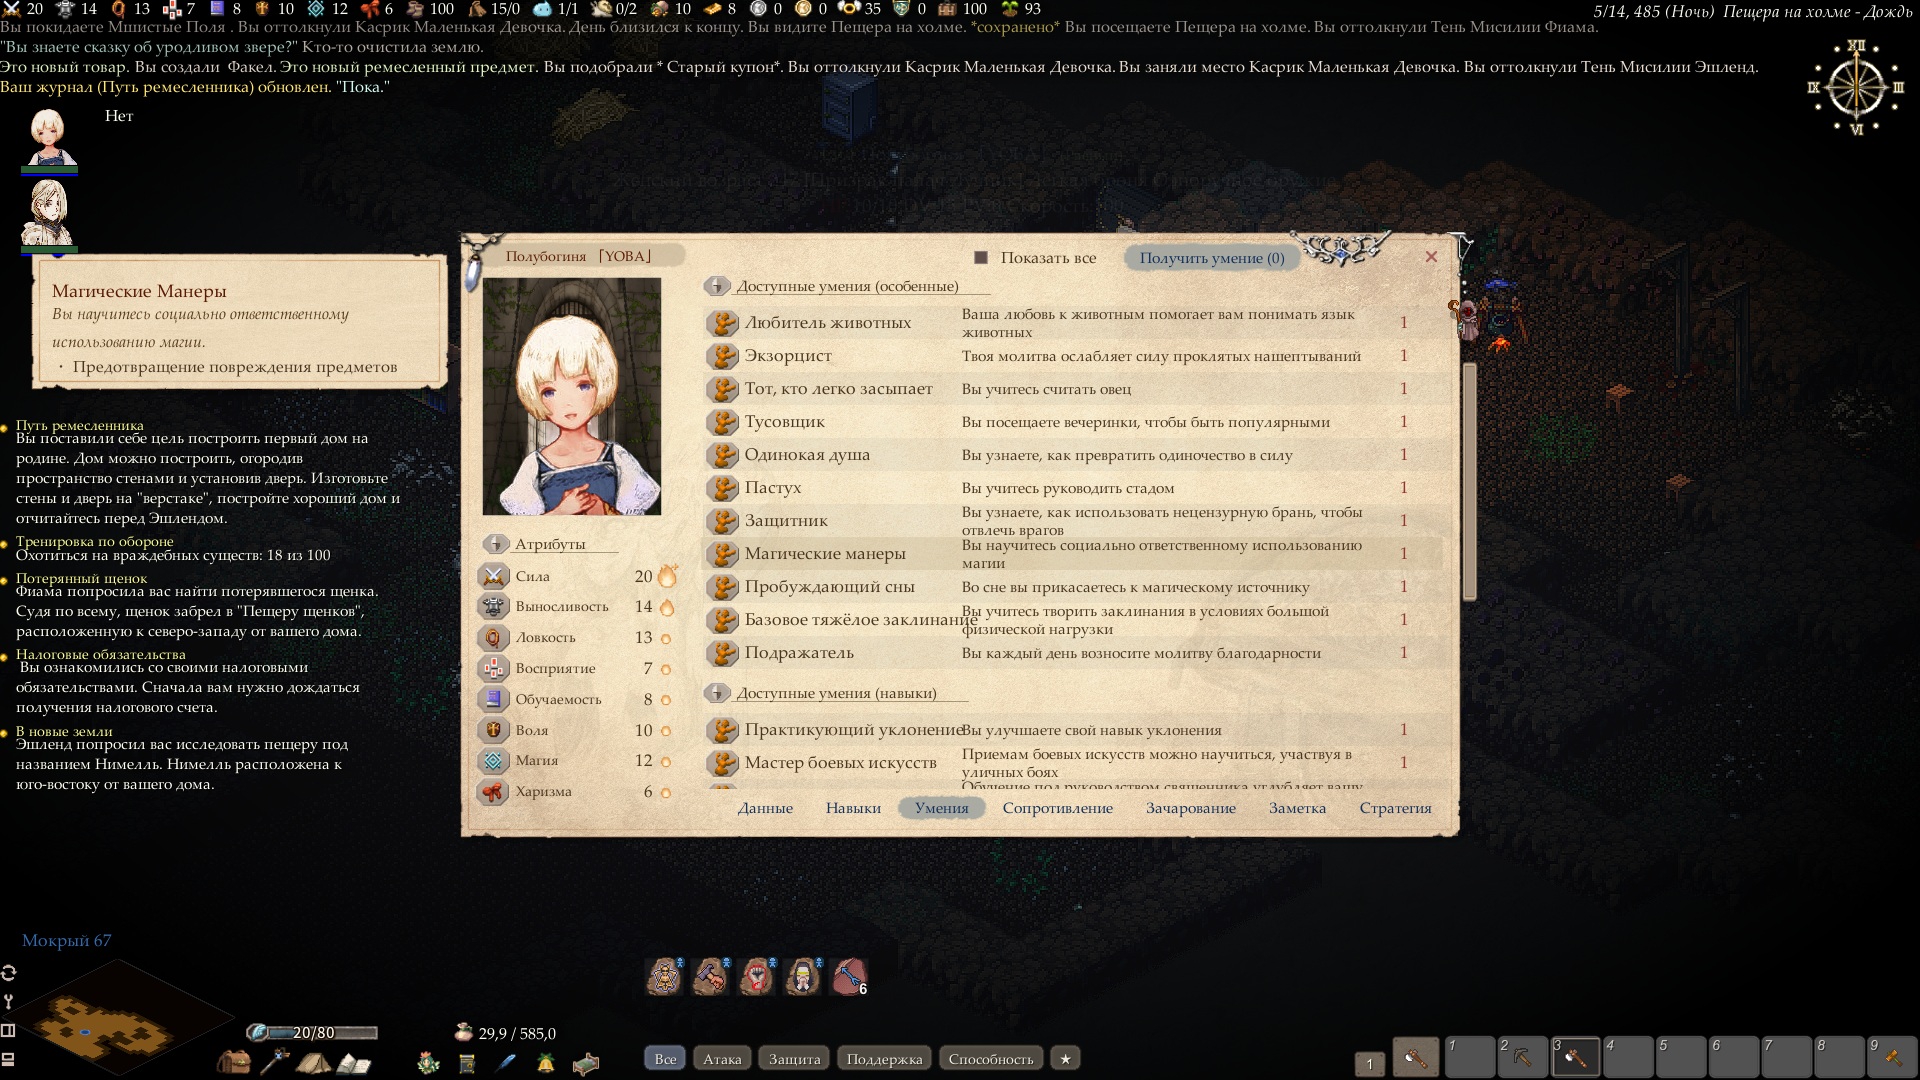The image size is (1920, 1080).
Task: Switch to the Навыки tab
Action: [x=853, y=808]
